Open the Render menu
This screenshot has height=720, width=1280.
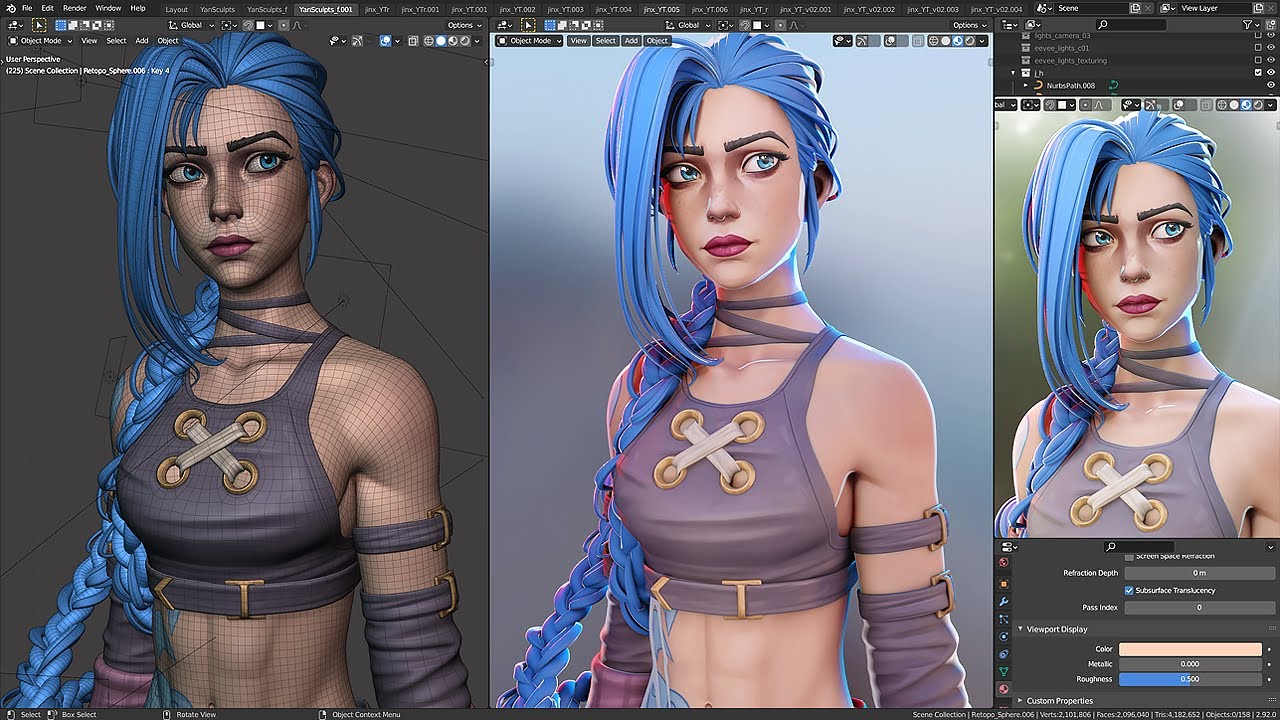(75, 8)
